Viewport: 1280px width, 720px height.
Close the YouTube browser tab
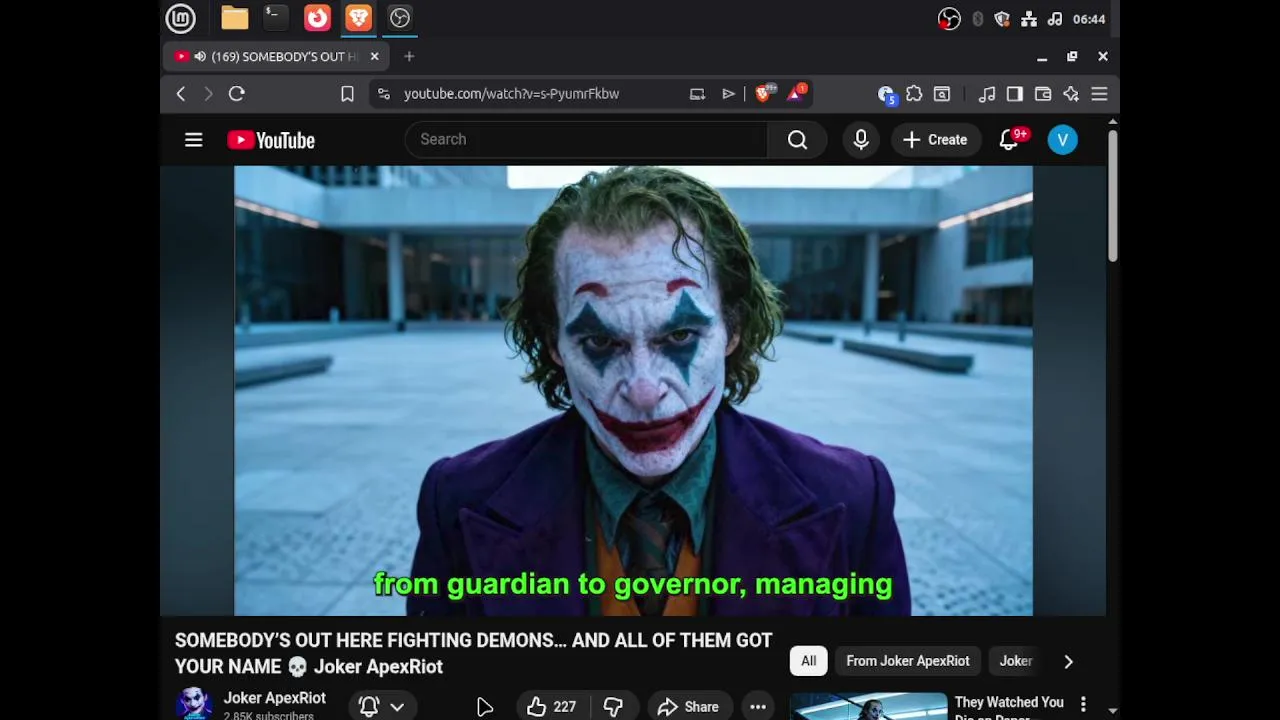pyautogui.click(x=374, y=57)
